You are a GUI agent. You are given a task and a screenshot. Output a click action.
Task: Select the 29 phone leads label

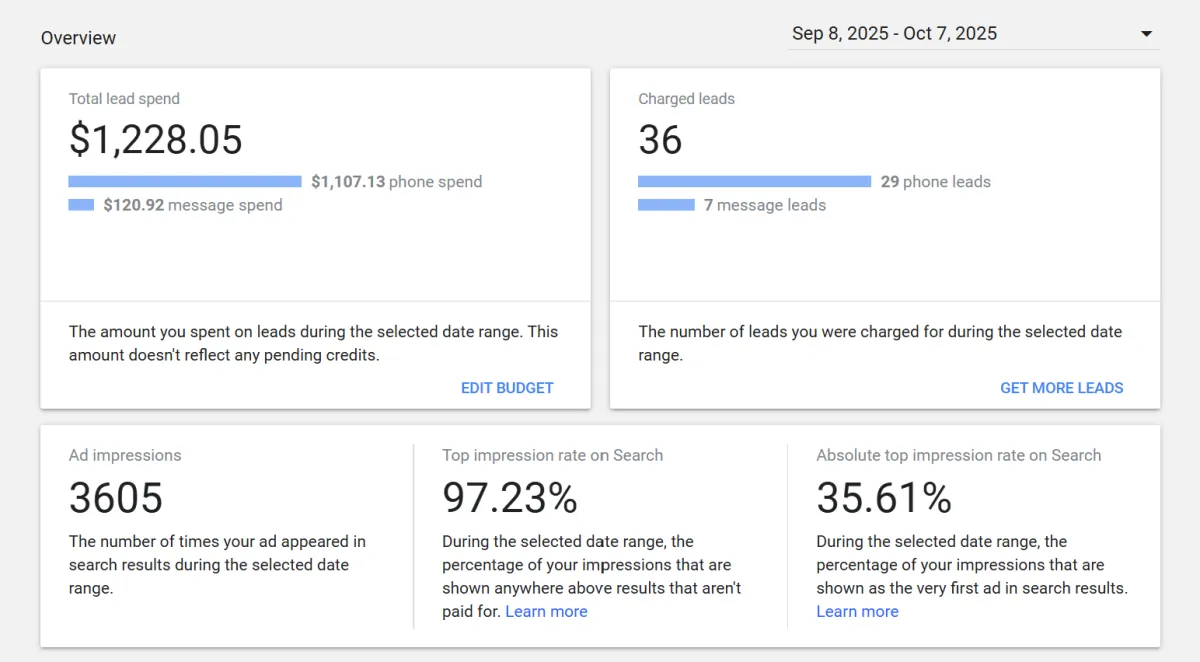coord(936,182)
